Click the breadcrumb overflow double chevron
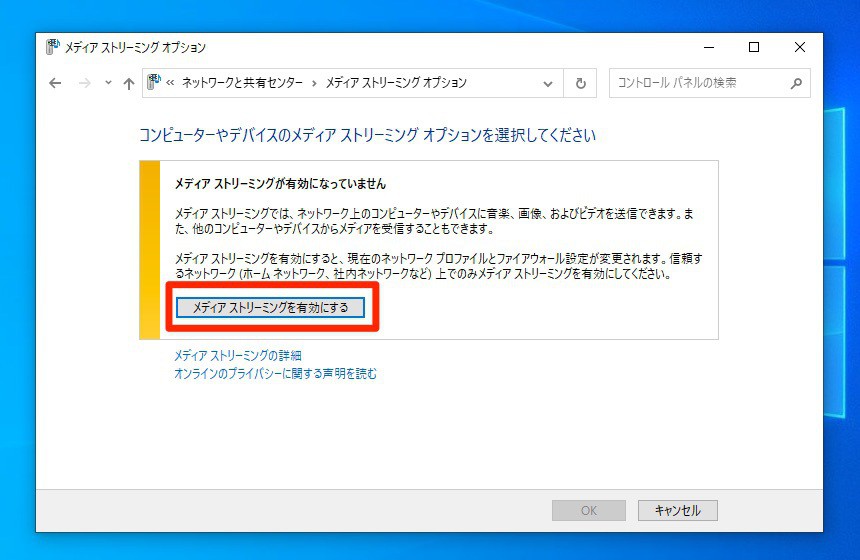This screenshot has height=560, width=860. 170,83
